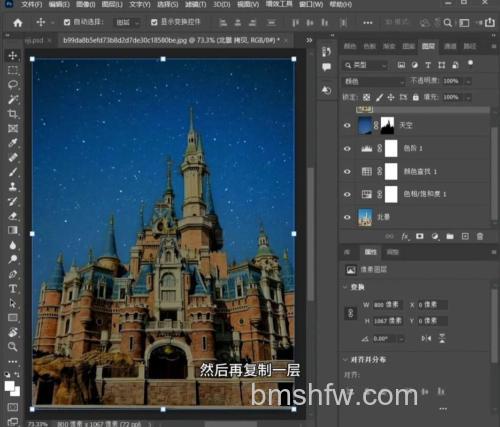The width and height of the screenshot is (500, 427).
Task: Collapse the 对齐并分布 section
Action: (x=346, y=360)
